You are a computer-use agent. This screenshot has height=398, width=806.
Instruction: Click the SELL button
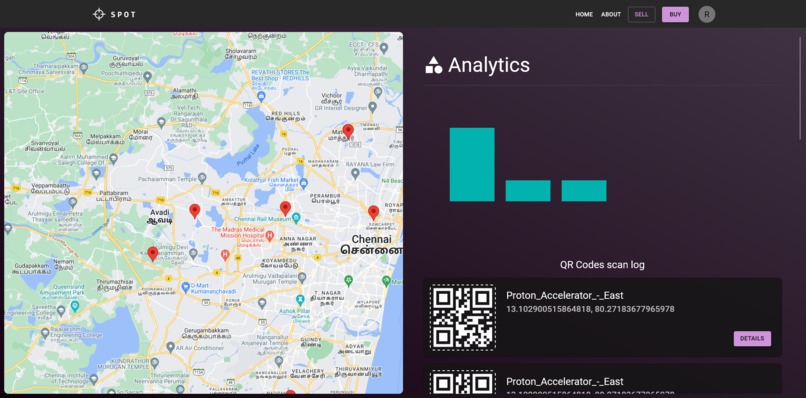pyautogui.click(x=642, y=14)
